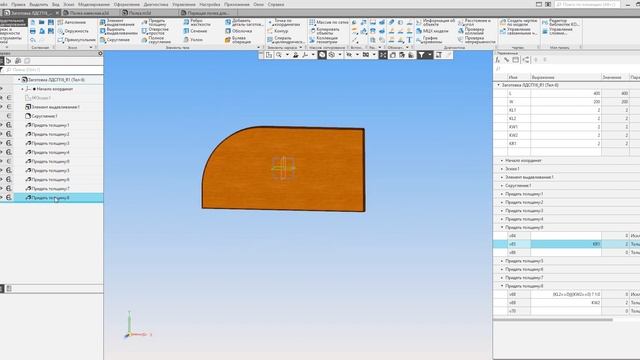Image resolution: width=640 pixels, height=360 pixels.
Task: Switch to Полка навесная.a3d document tab
Action: [x=90, y=13]
